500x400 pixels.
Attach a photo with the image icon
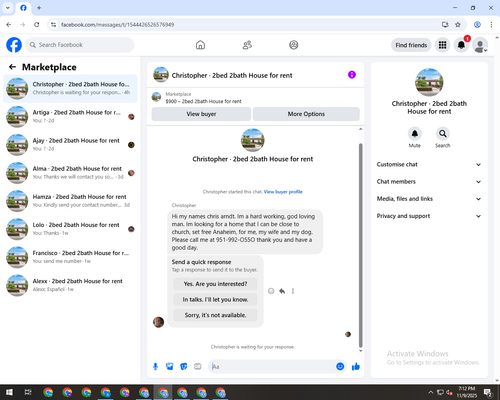pyautogui.click(x=170, y=367)
